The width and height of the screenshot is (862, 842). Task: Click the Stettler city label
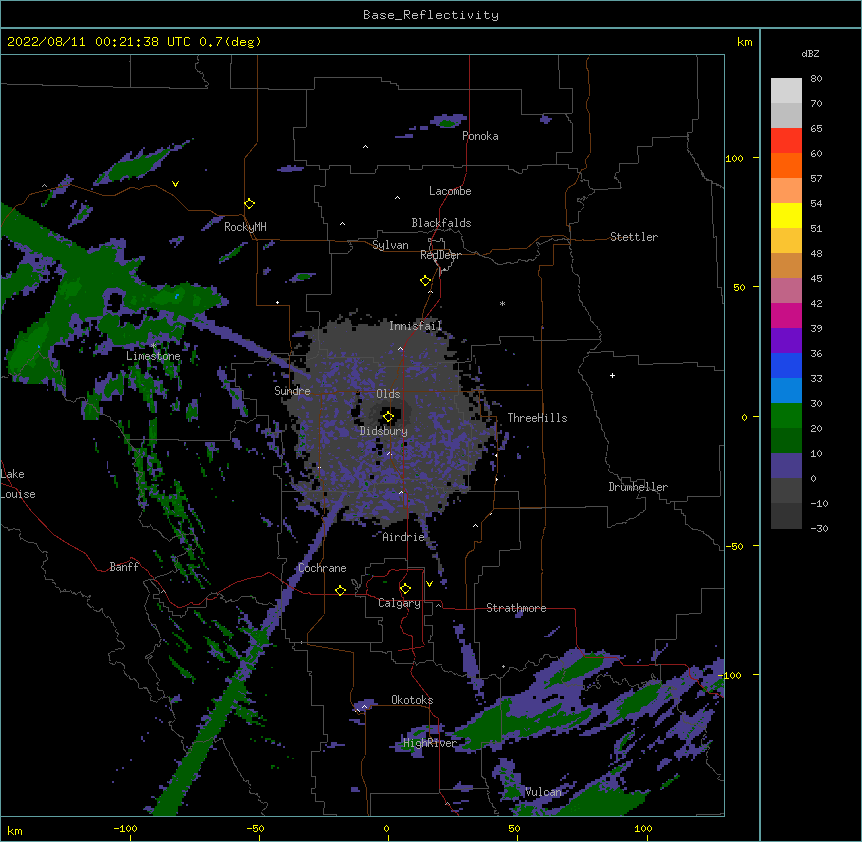[x=634, y=237]
